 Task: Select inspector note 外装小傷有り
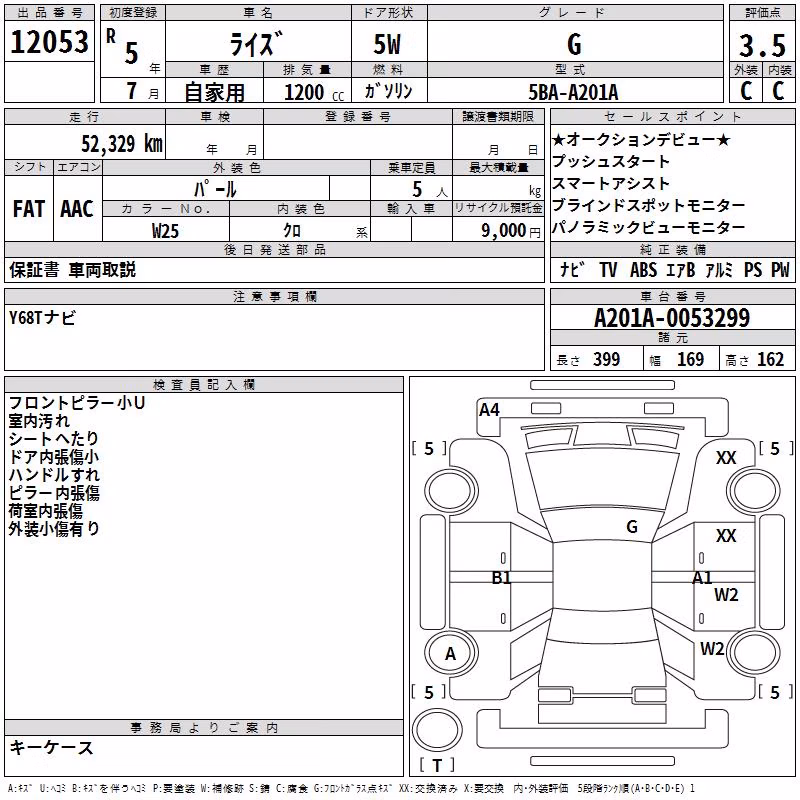pos(54,529)
